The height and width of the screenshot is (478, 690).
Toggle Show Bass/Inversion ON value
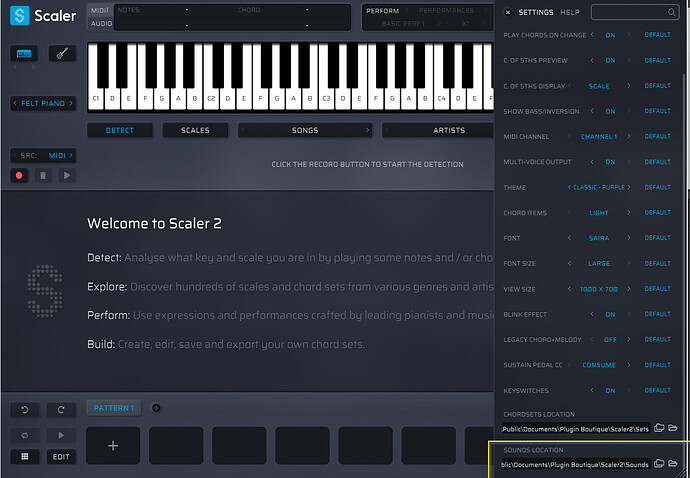pyautogui.click(x=610, y=112)
